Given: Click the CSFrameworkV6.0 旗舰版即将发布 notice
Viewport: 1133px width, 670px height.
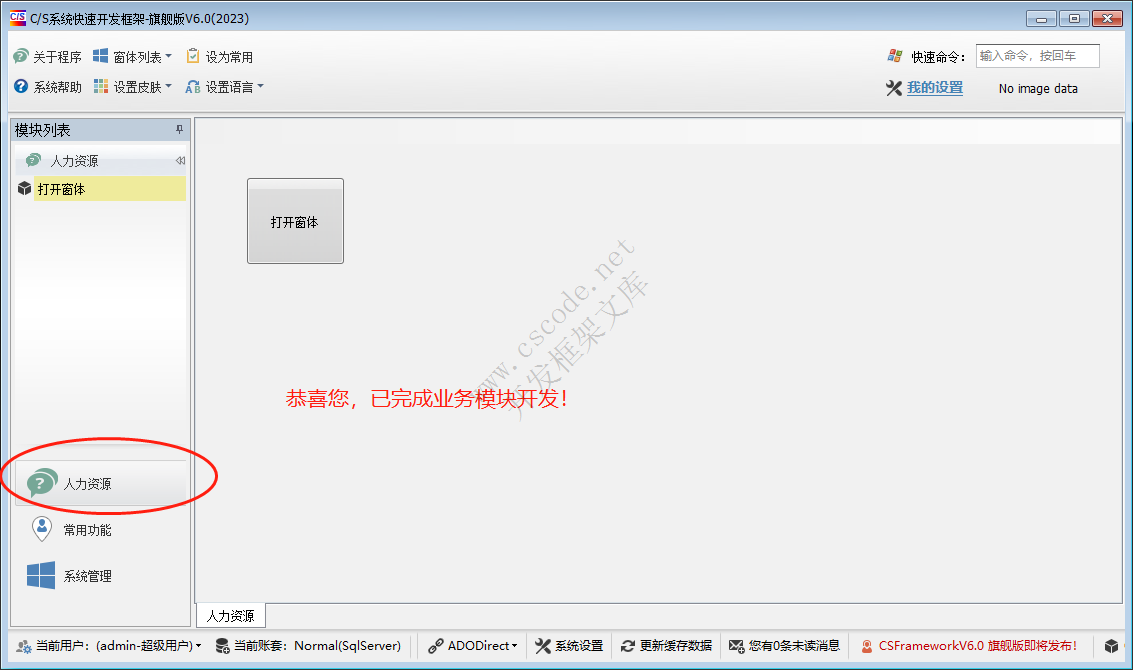Looking at the screenshot, I should coord(968,645).
